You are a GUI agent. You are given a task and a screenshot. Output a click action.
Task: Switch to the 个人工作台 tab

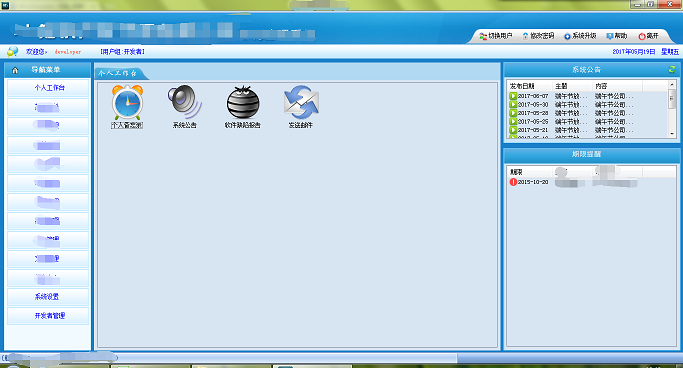(x=118, y=73)
